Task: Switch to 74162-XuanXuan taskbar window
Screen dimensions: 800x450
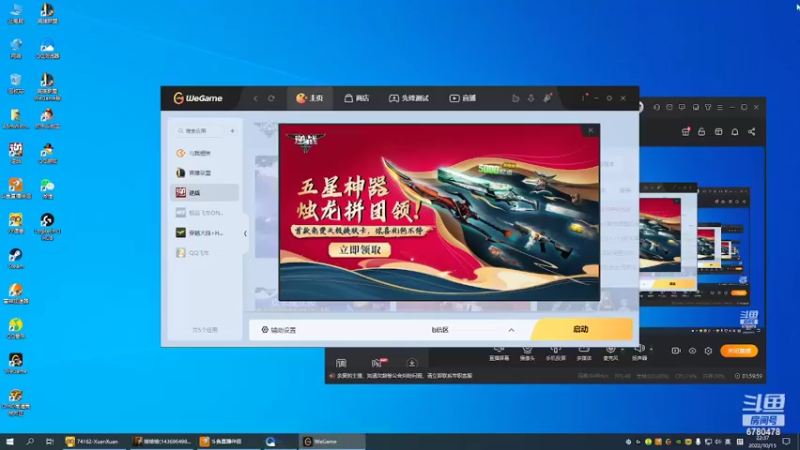Action: point(93,441)
